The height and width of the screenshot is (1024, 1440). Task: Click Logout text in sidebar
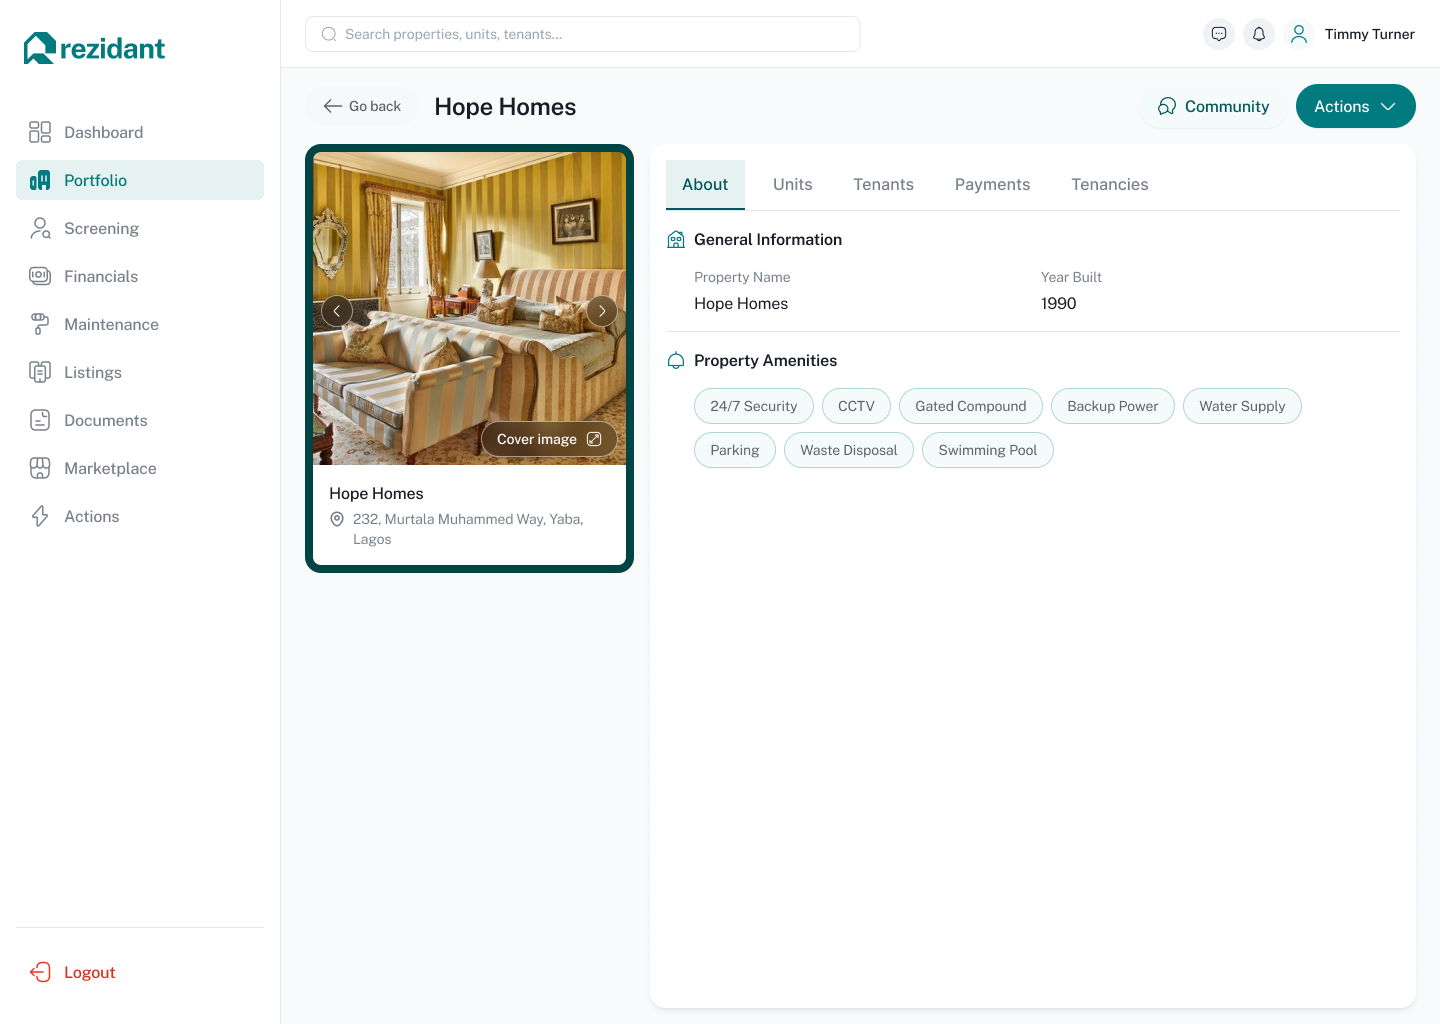[90, 972]
